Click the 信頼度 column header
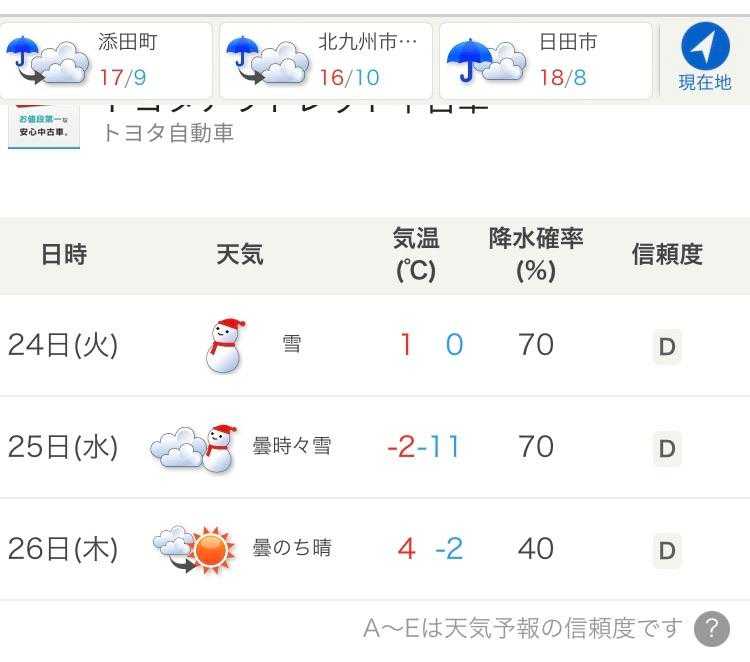 coord(667,254)
